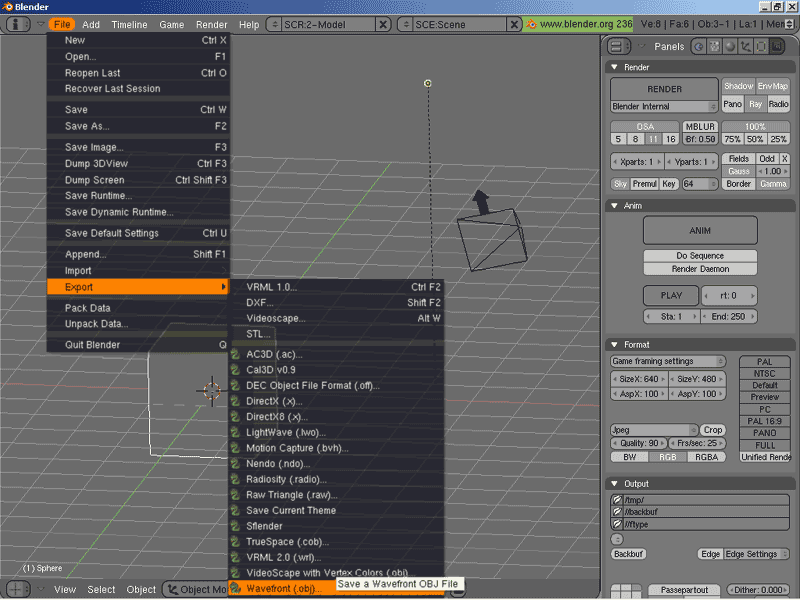Screen dimensions: 800x600
Task: Select Save As... in File menu
Action: [138, 126]
